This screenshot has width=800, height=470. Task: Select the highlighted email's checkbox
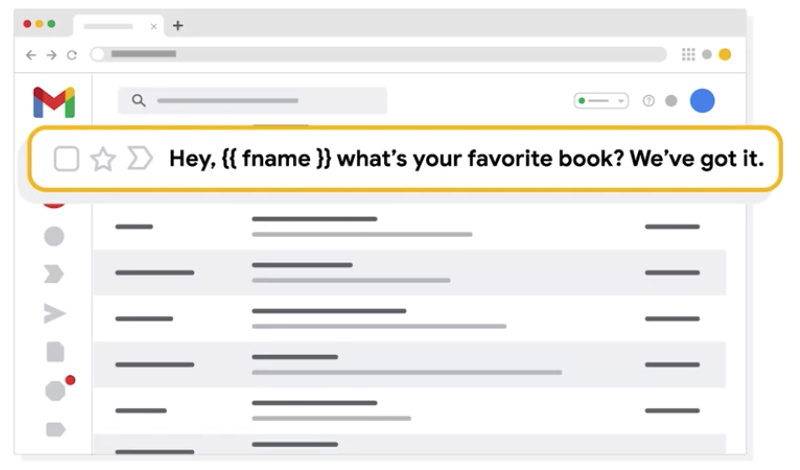coord(66,159)
